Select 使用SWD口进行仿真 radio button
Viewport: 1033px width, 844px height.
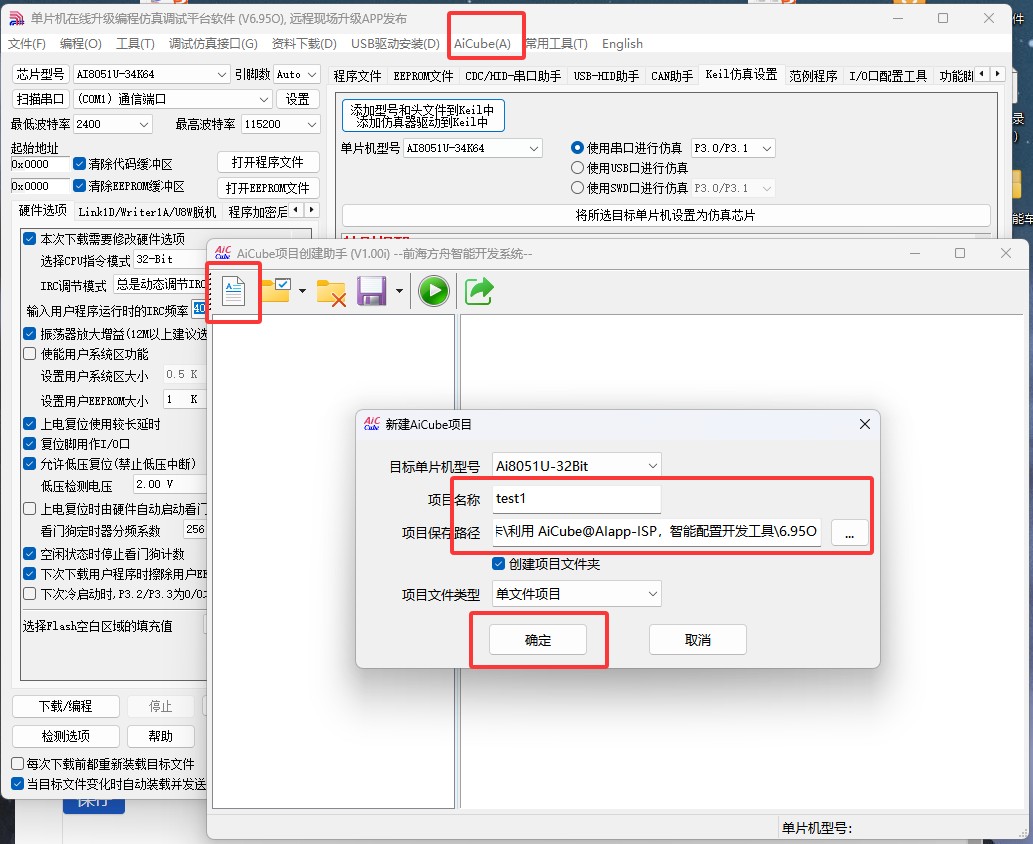point(577,188)
